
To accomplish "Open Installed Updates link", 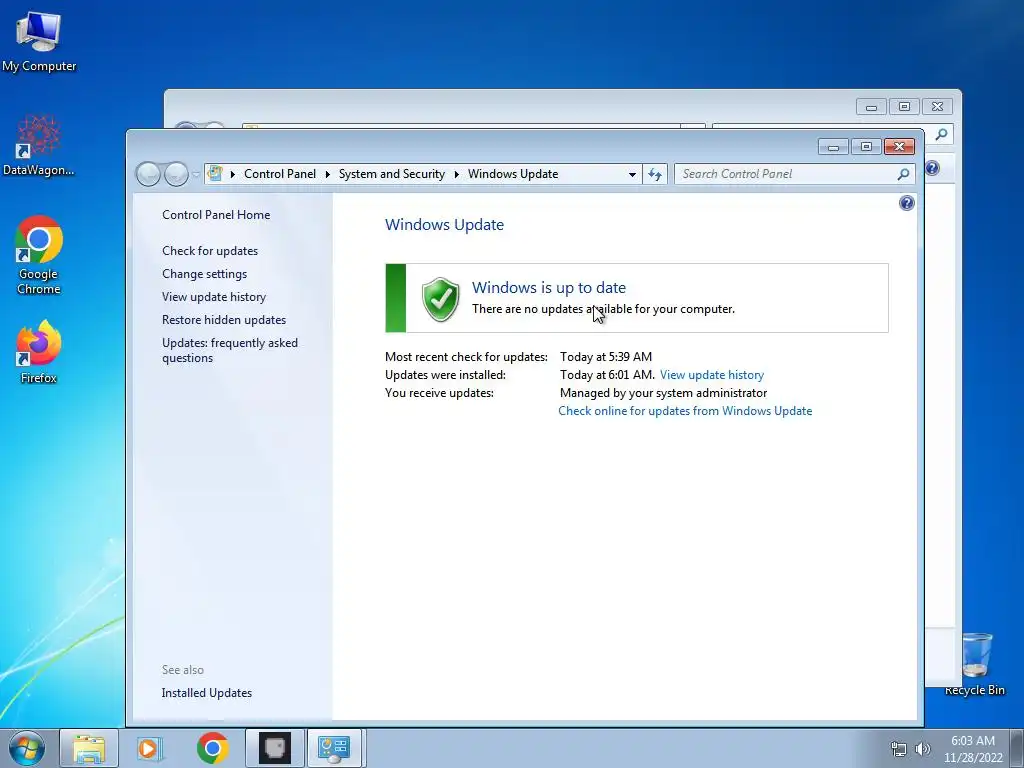I will point(206,693).
